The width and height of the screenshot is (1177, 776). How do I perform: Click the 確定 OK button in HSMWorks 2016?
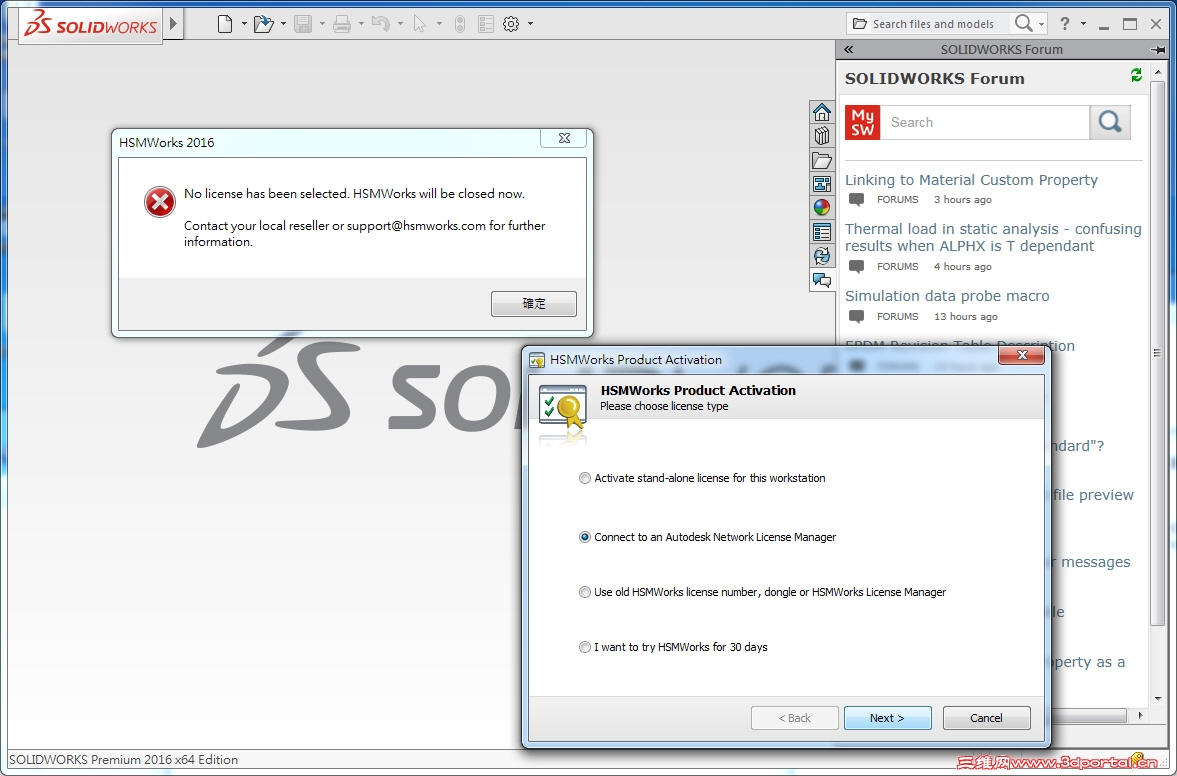534,304
